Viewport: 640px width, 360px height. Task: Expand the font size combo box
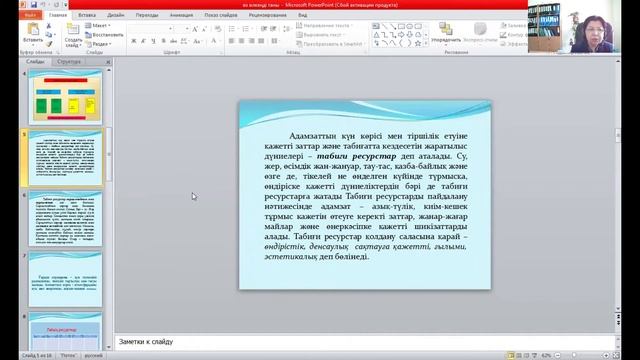pos(187,29)
